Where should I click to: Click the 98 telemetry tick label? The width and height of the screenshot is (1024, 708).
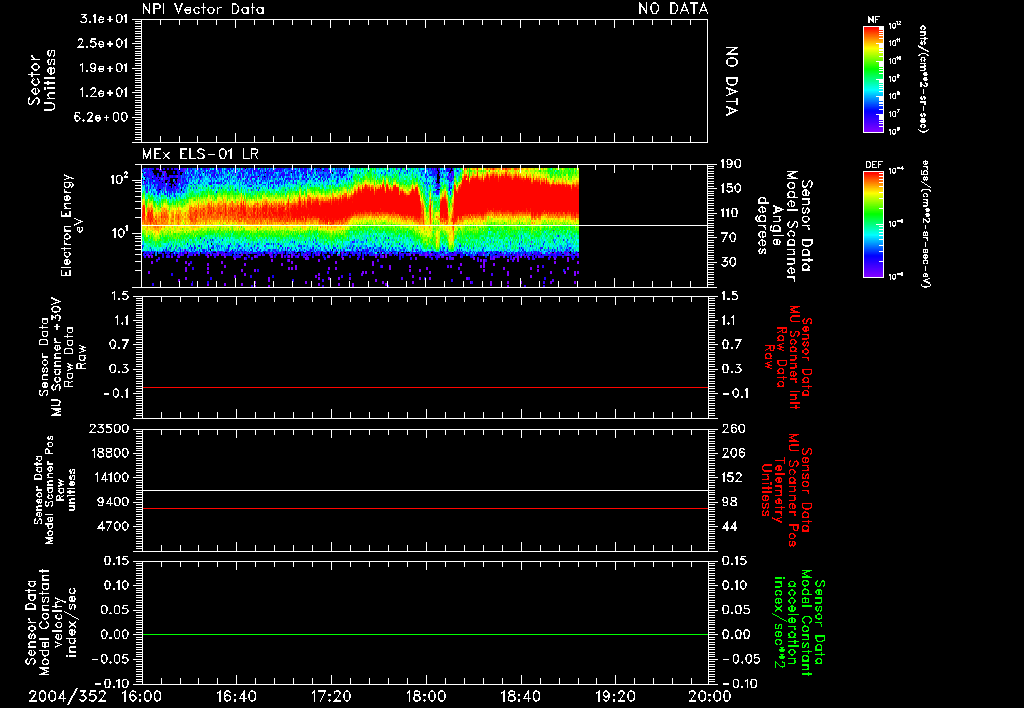729,502
